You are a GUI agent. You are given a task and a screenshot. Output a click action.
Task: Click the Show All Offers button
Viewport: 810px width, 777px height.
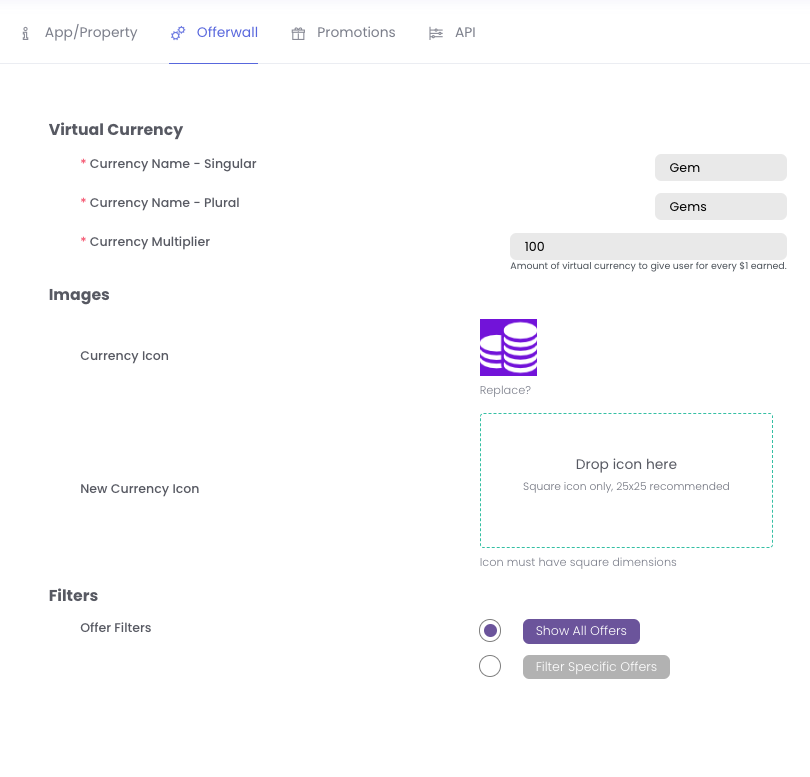[x=581, y=631]
